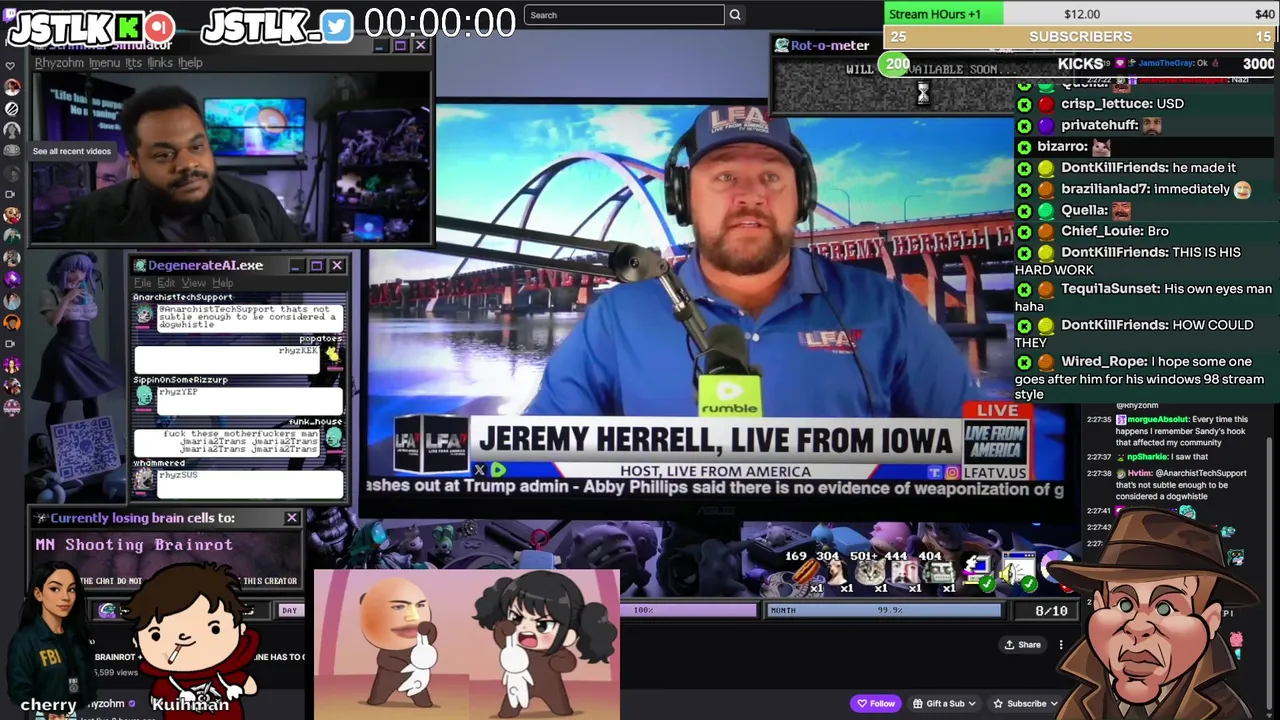Viewport: 1280px width, 720px height.
Task: Click the Twitter bird icon in banner
Action: click(338, 26)
